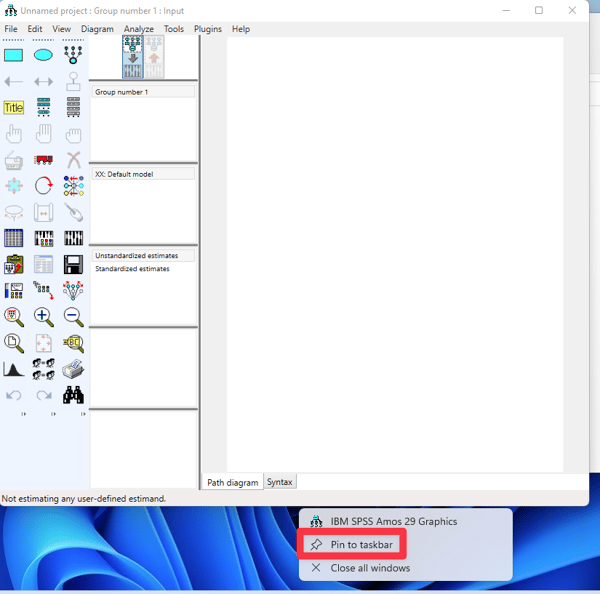Select the move parameter values tool
This screenshot has height=594, width=600.
point(14,212)
